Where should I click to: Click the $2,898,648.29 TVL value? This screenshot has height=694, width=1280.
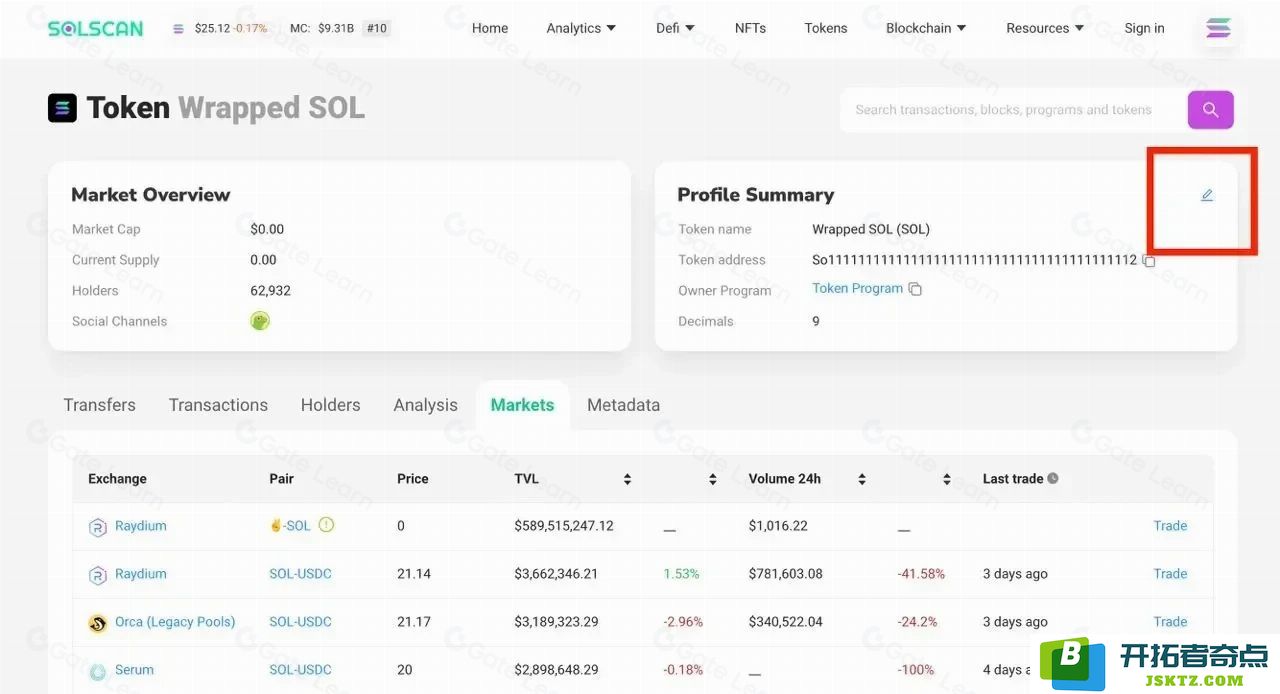click(x=556, y=670)
